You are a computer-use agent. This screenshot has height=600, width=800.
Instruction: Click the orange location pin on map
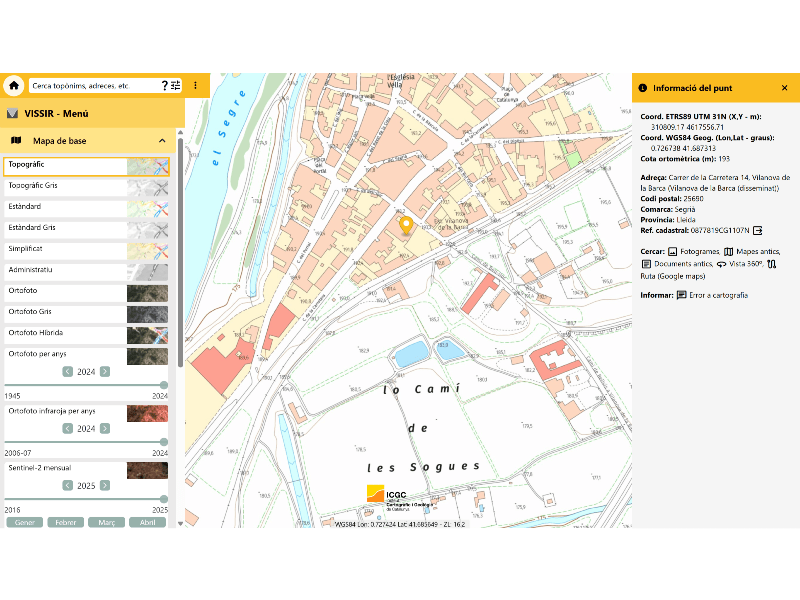(406, 225)
